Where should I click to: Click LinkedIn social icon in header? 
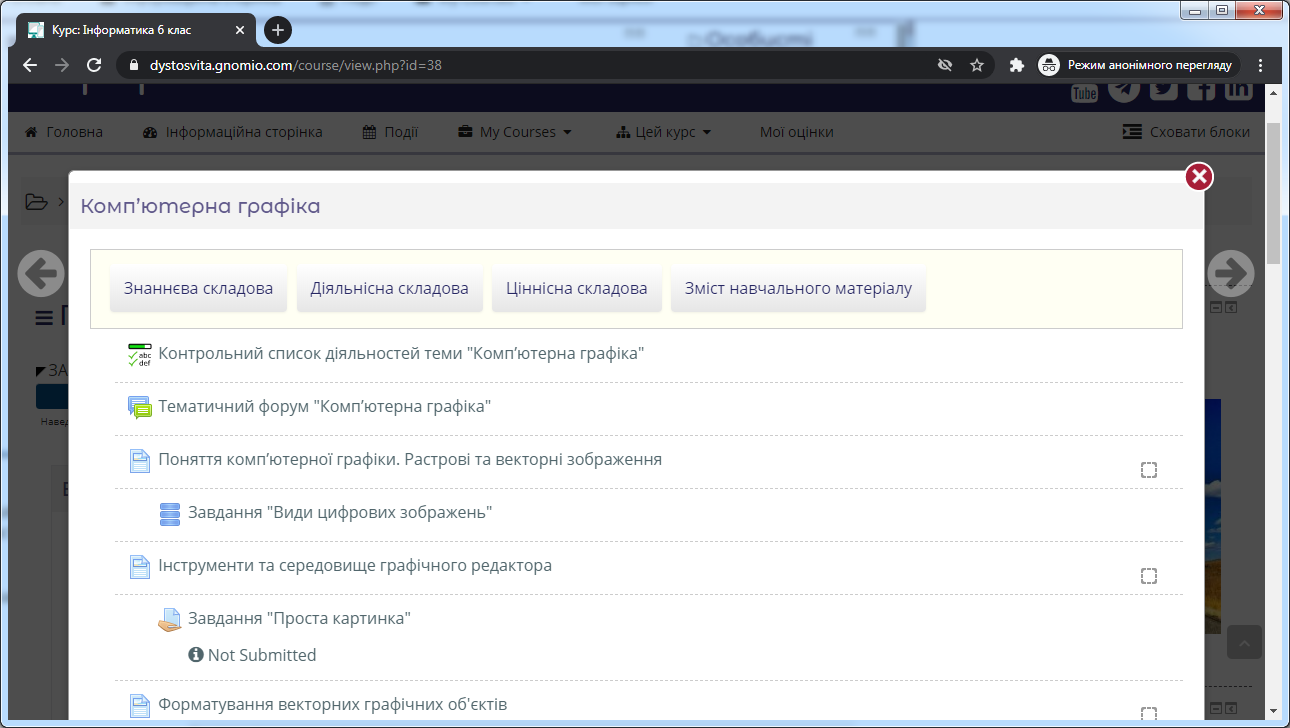tap(1239, 90)
